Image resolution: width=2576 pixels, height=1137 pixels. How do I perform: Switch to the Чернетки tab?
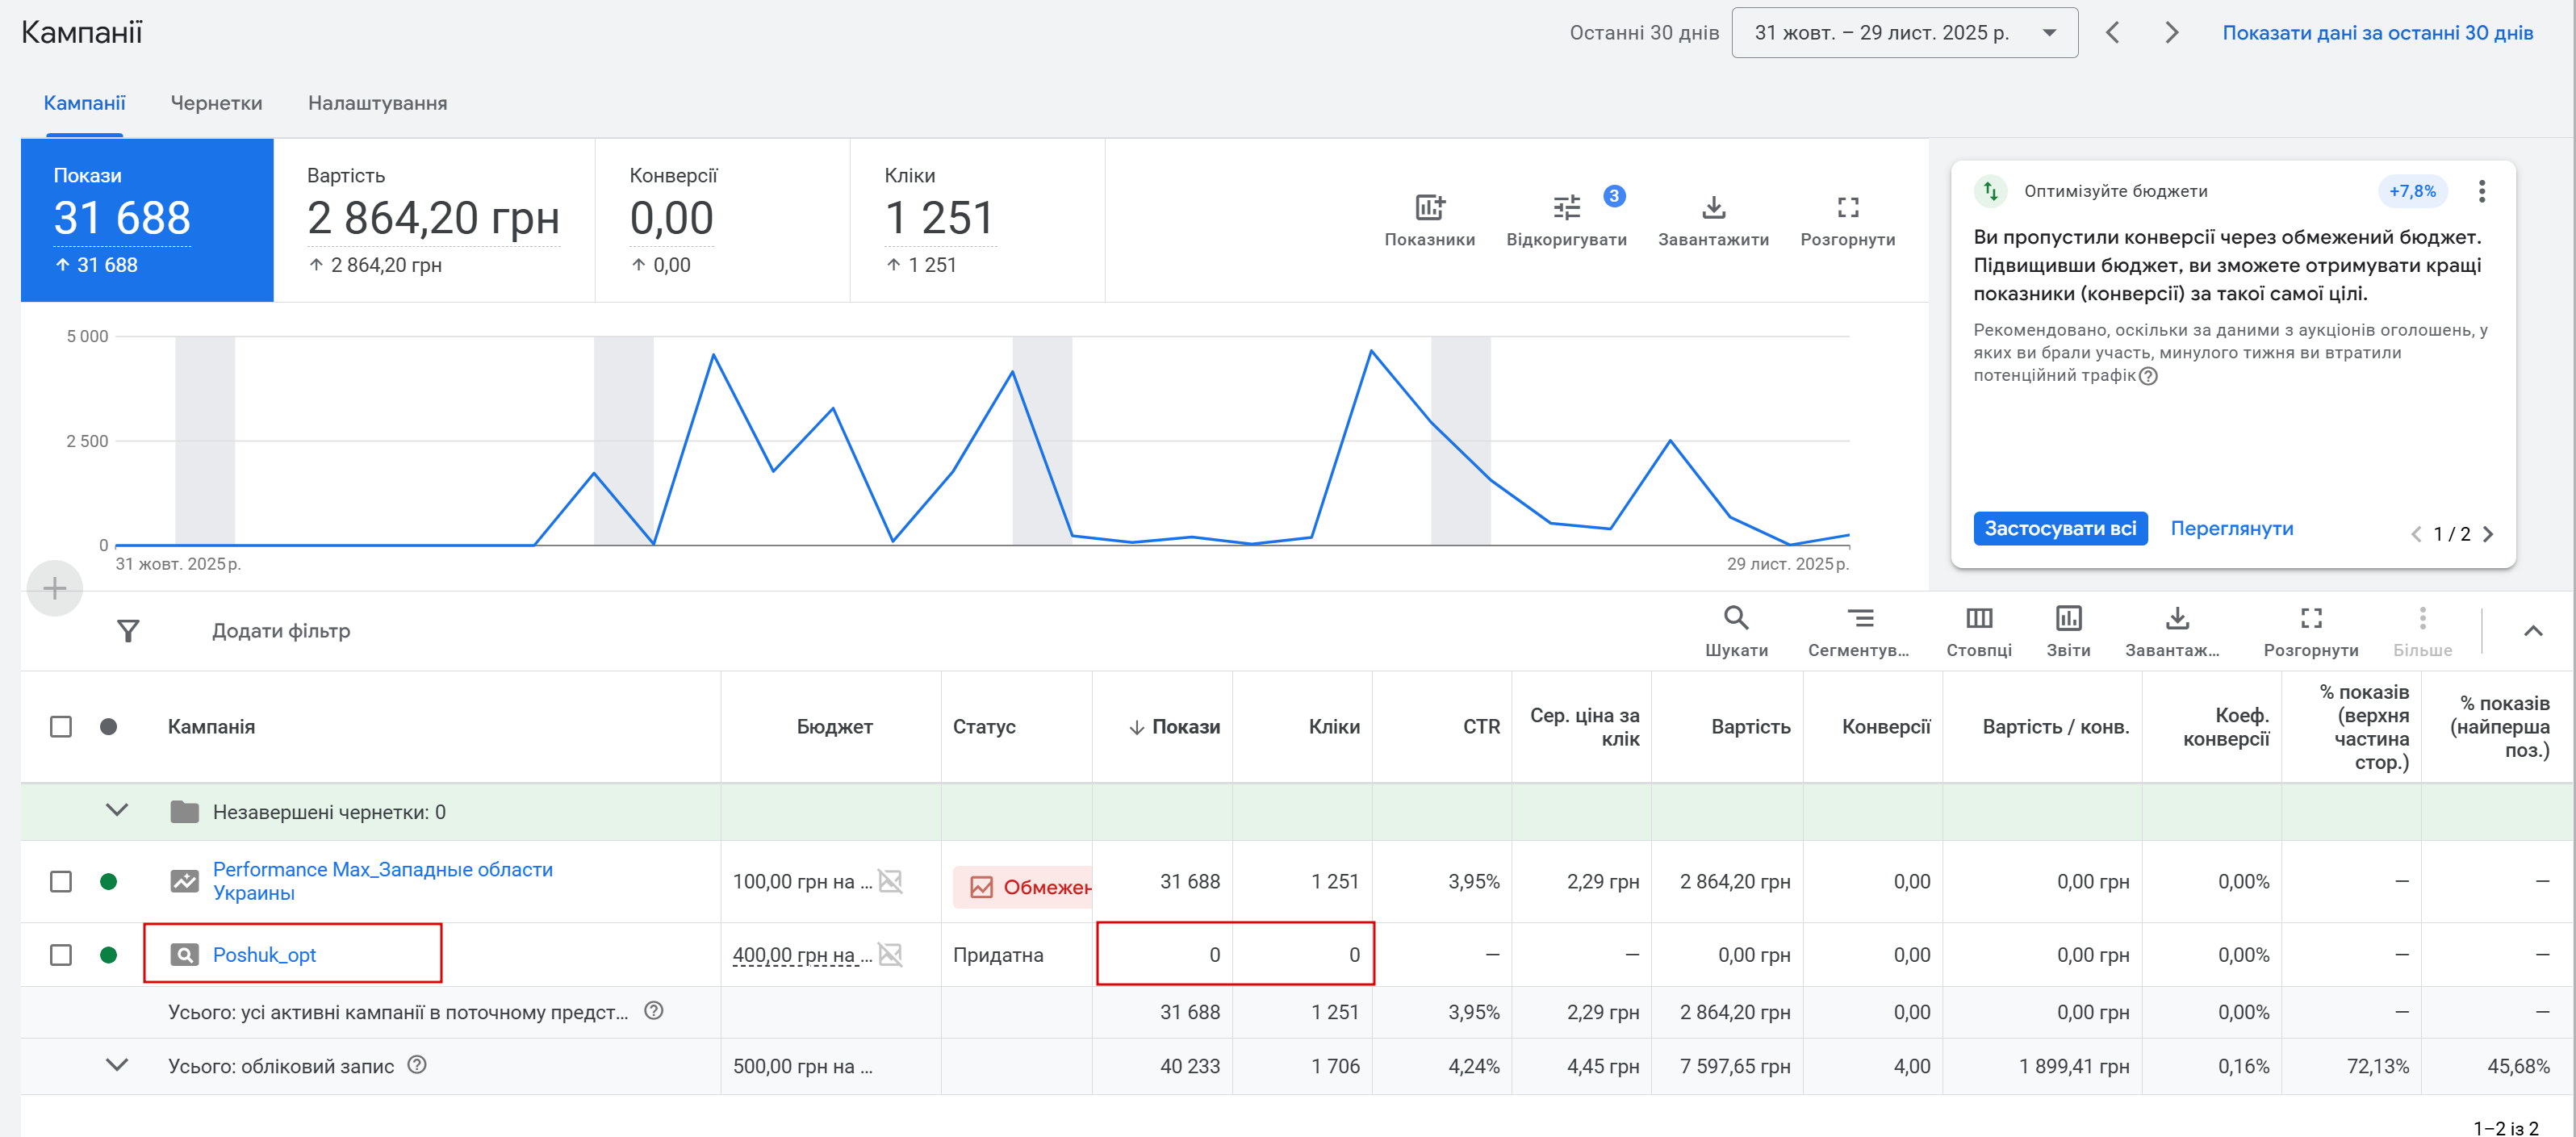216,103
